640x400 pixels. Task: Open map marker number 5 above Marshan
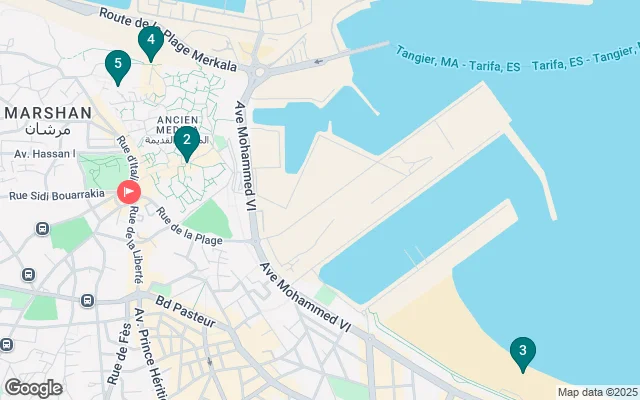(x=118, y=68)
